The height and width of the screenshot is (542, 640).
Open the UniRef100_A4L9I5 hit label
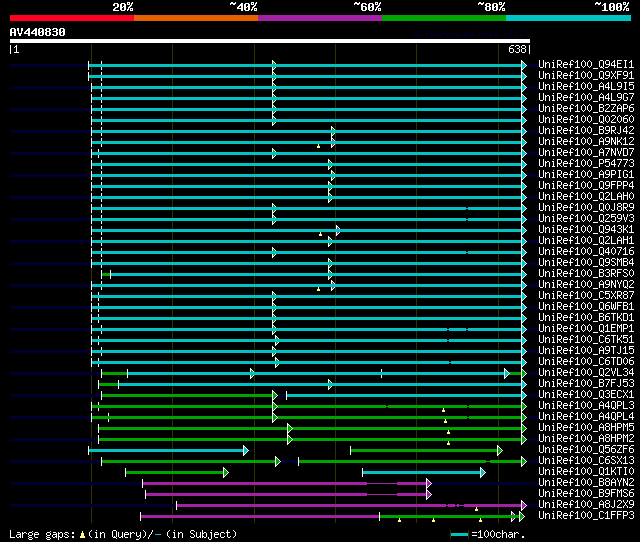pyautogui.click(x=586, y=87)
